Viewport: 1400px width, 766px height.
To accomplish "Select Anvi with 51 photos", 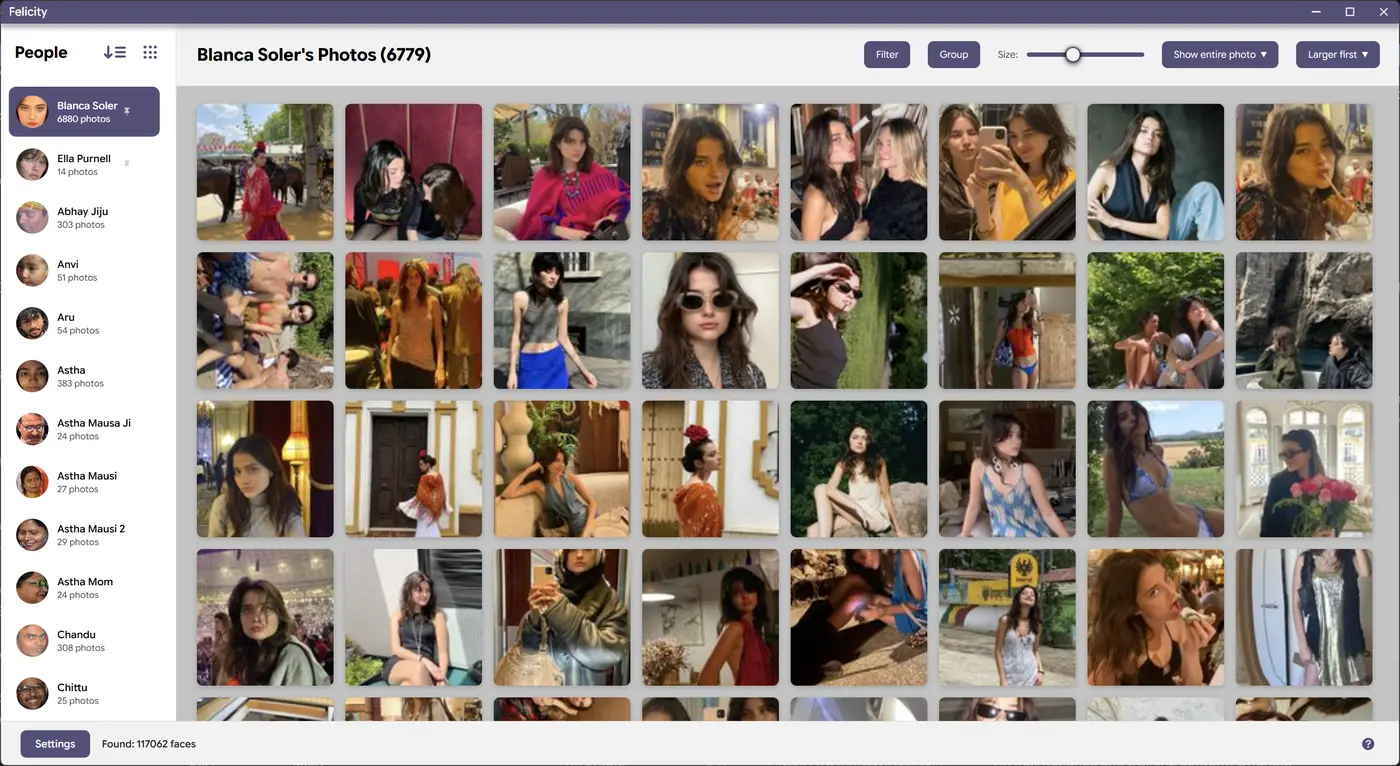I will pos(84,271).
